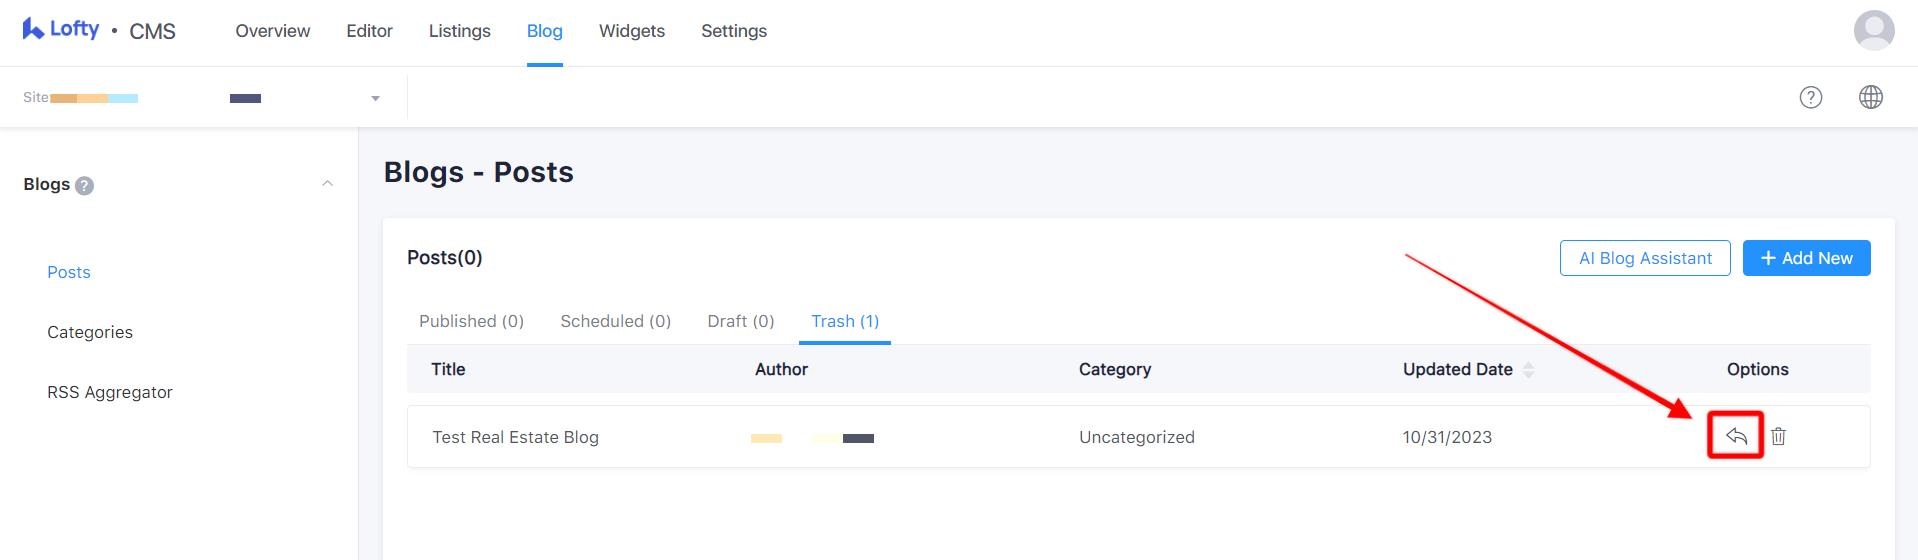Viewport: 1918px width, 560px height.
Task: Open RSS Aggregator in the sidebar
Action: [110, 392]
